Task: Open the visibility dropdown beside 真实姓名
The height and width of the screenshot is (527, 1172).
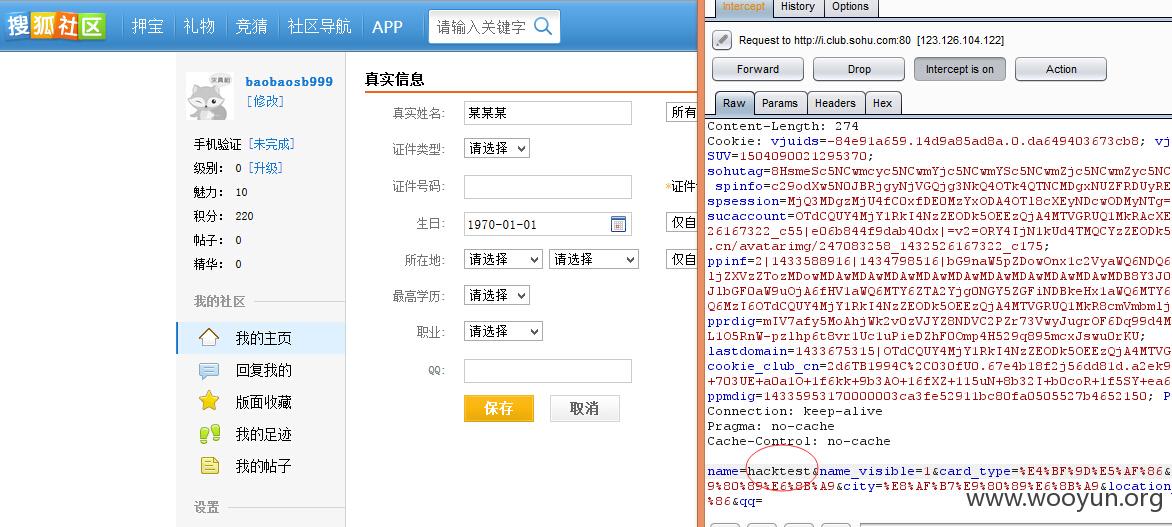Action: [681, 112]
